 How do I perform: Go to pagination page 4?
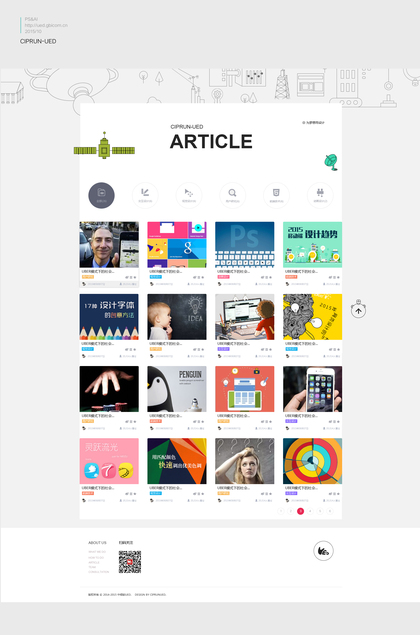coord(310,511)
